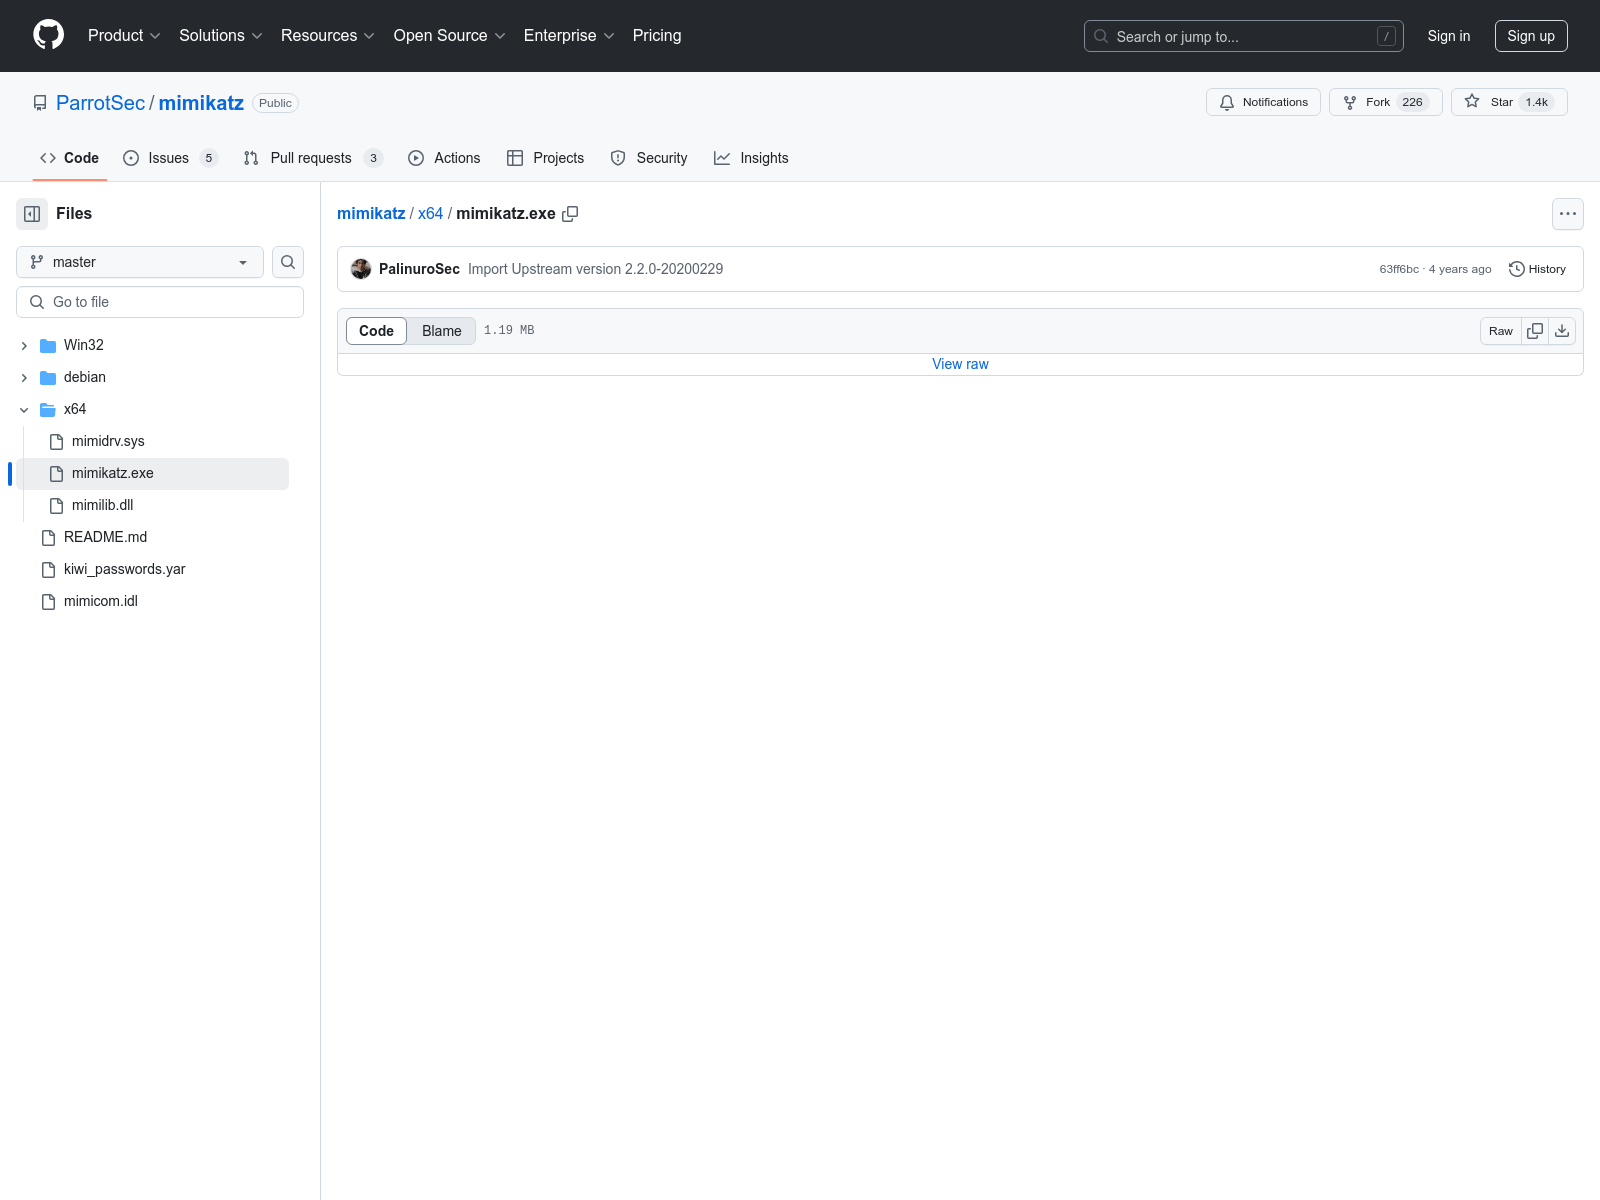1600x1200 pixels.
Task: Collapse the x64 folder chevron
Action: (x=24, y=409)
